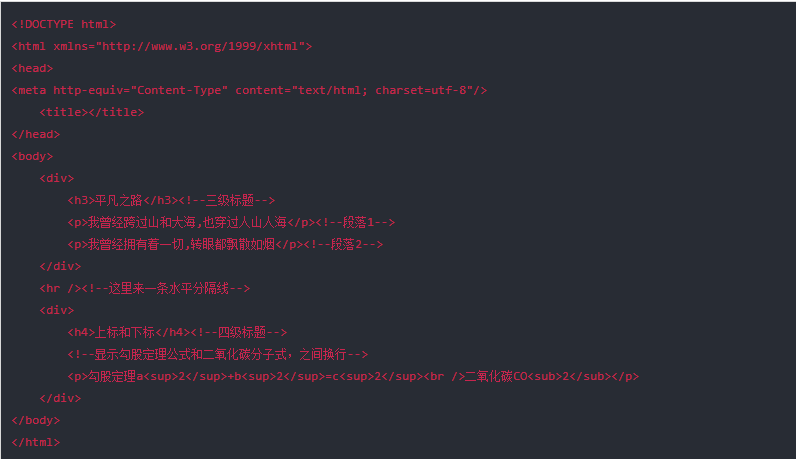Click the opening body tag

click(32, 156)
